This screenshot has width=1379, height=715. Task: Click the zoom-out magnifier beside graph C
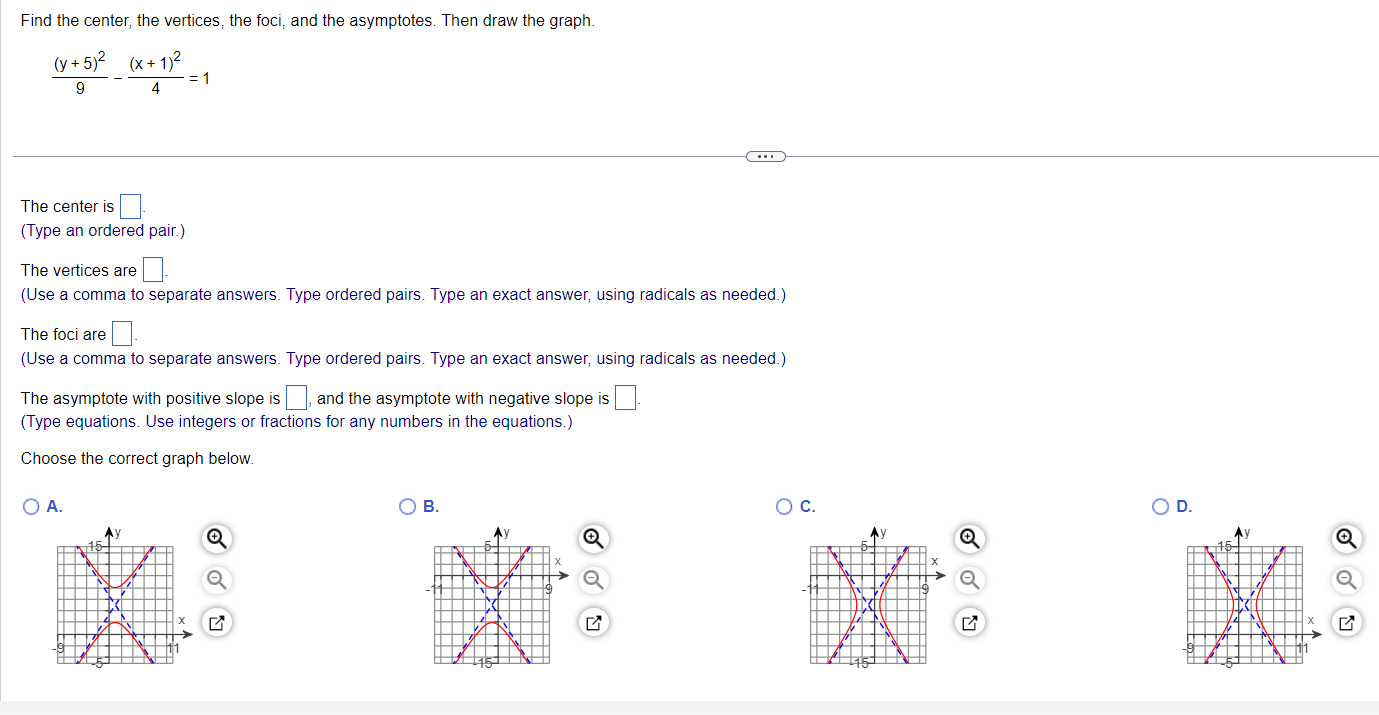tap(969, 579)
